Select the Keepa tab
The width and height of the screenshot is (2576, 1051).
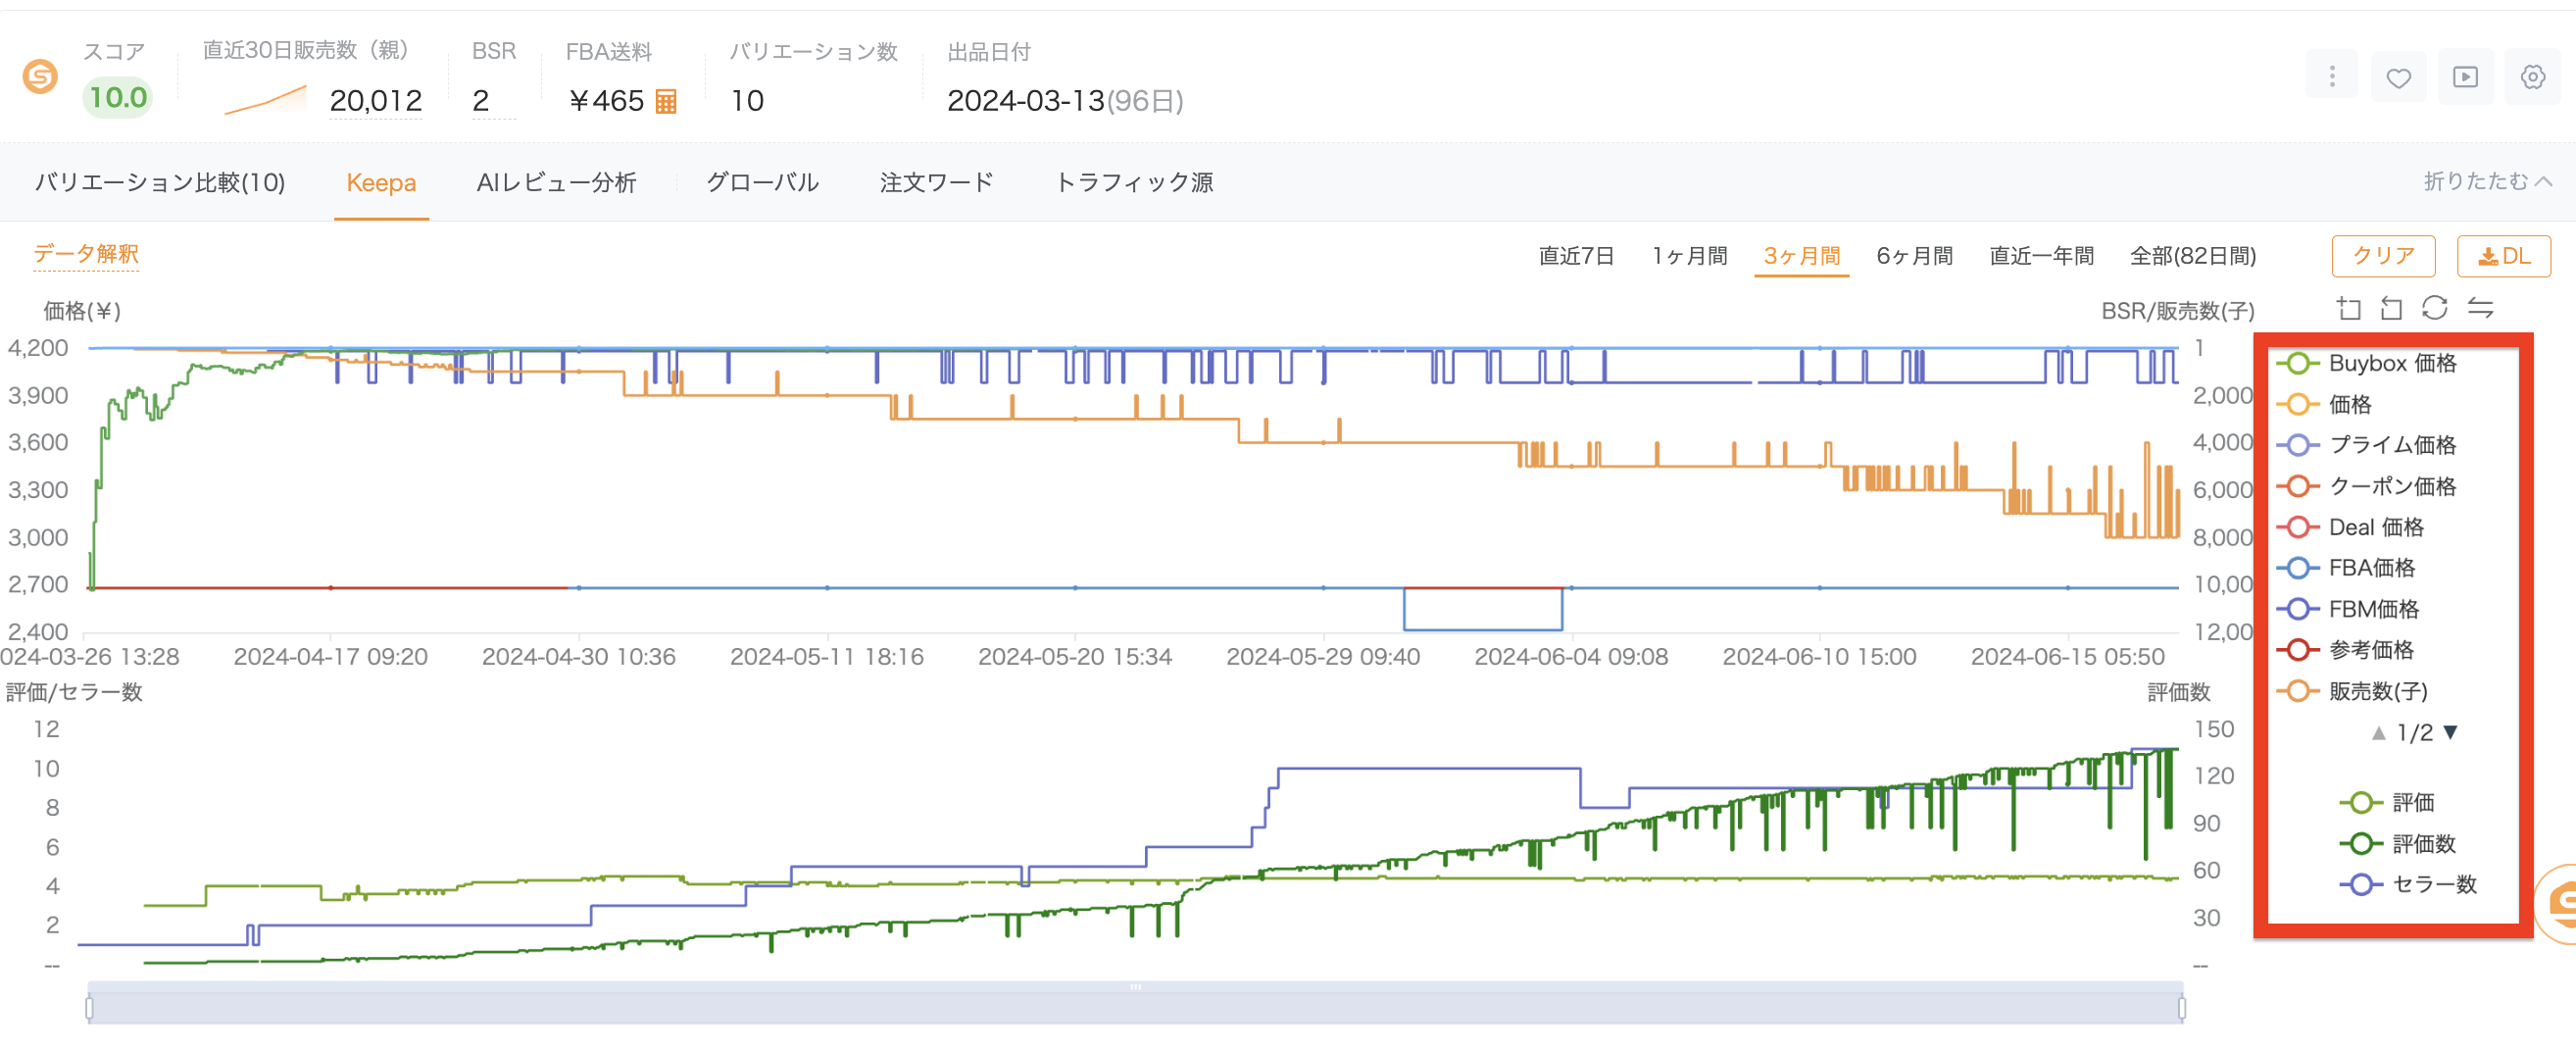pyautogui.click(x=381, y=182)
